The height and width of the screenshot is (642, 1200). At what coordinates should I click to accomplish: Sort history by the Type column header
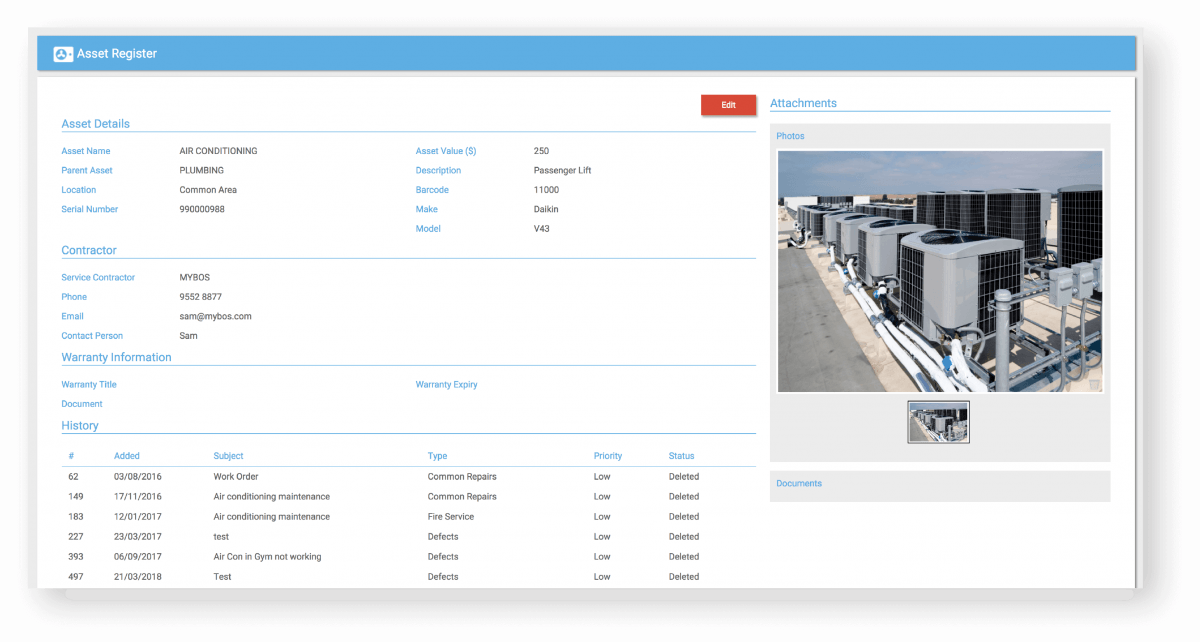click(437, 456)
